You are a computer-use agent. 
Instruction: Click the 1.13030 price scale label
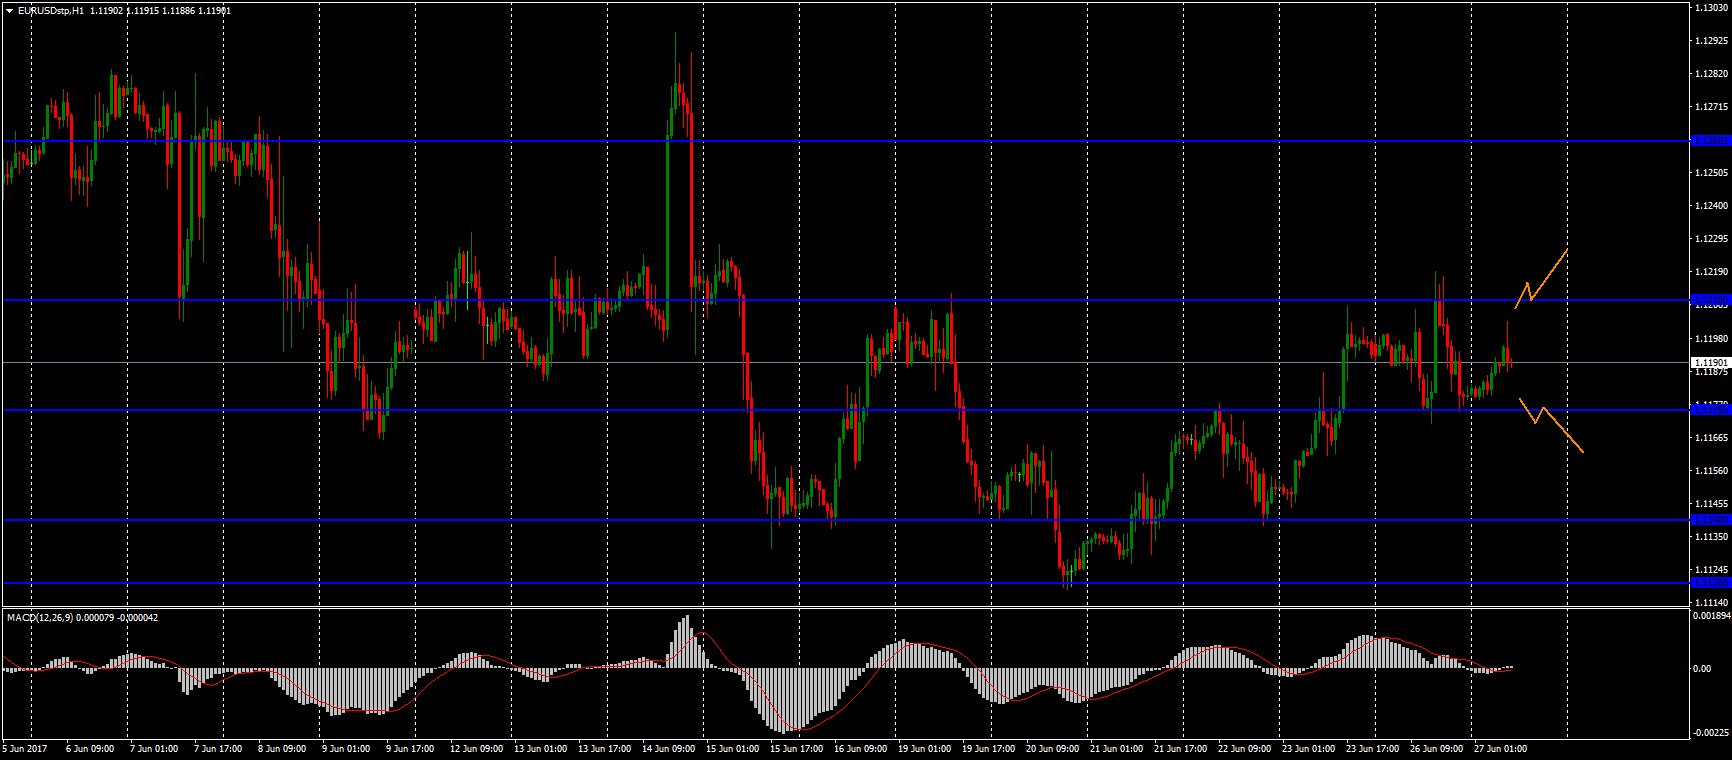tap(1711, 8)
